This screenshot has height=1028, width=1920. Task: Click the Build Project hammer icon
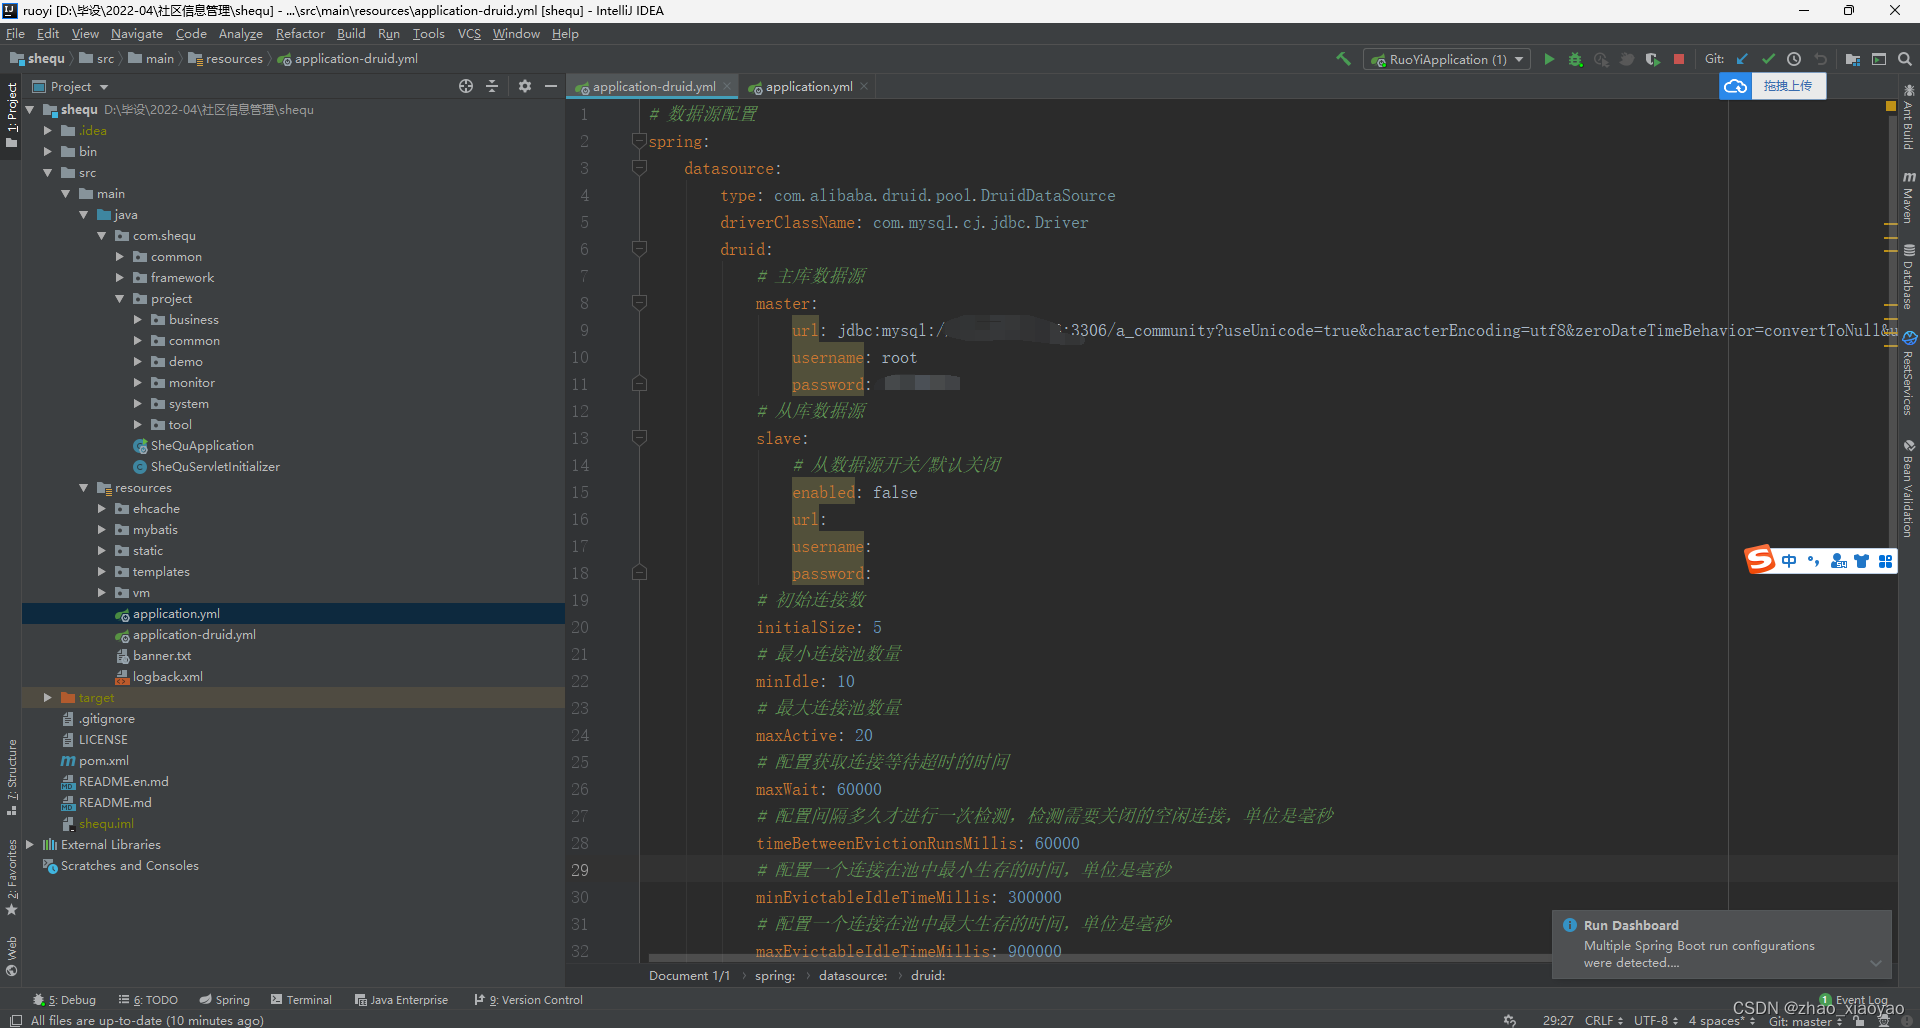point(1343,59)
